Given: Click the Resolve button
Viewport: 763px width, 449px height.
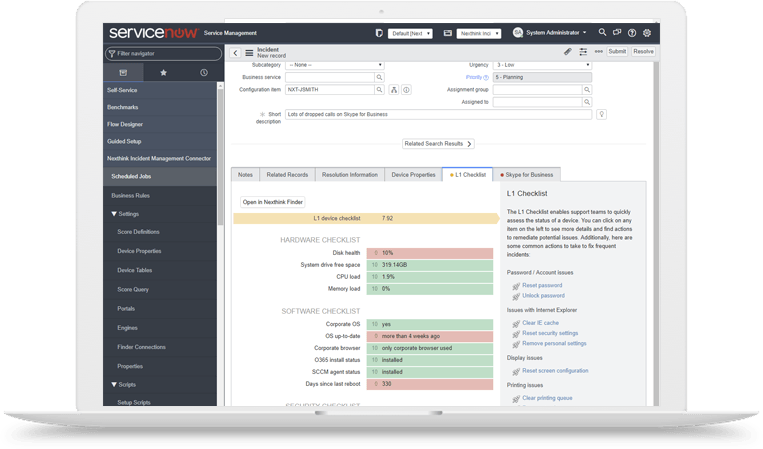Looking at the screenshot, I should [x=643, y=52].
